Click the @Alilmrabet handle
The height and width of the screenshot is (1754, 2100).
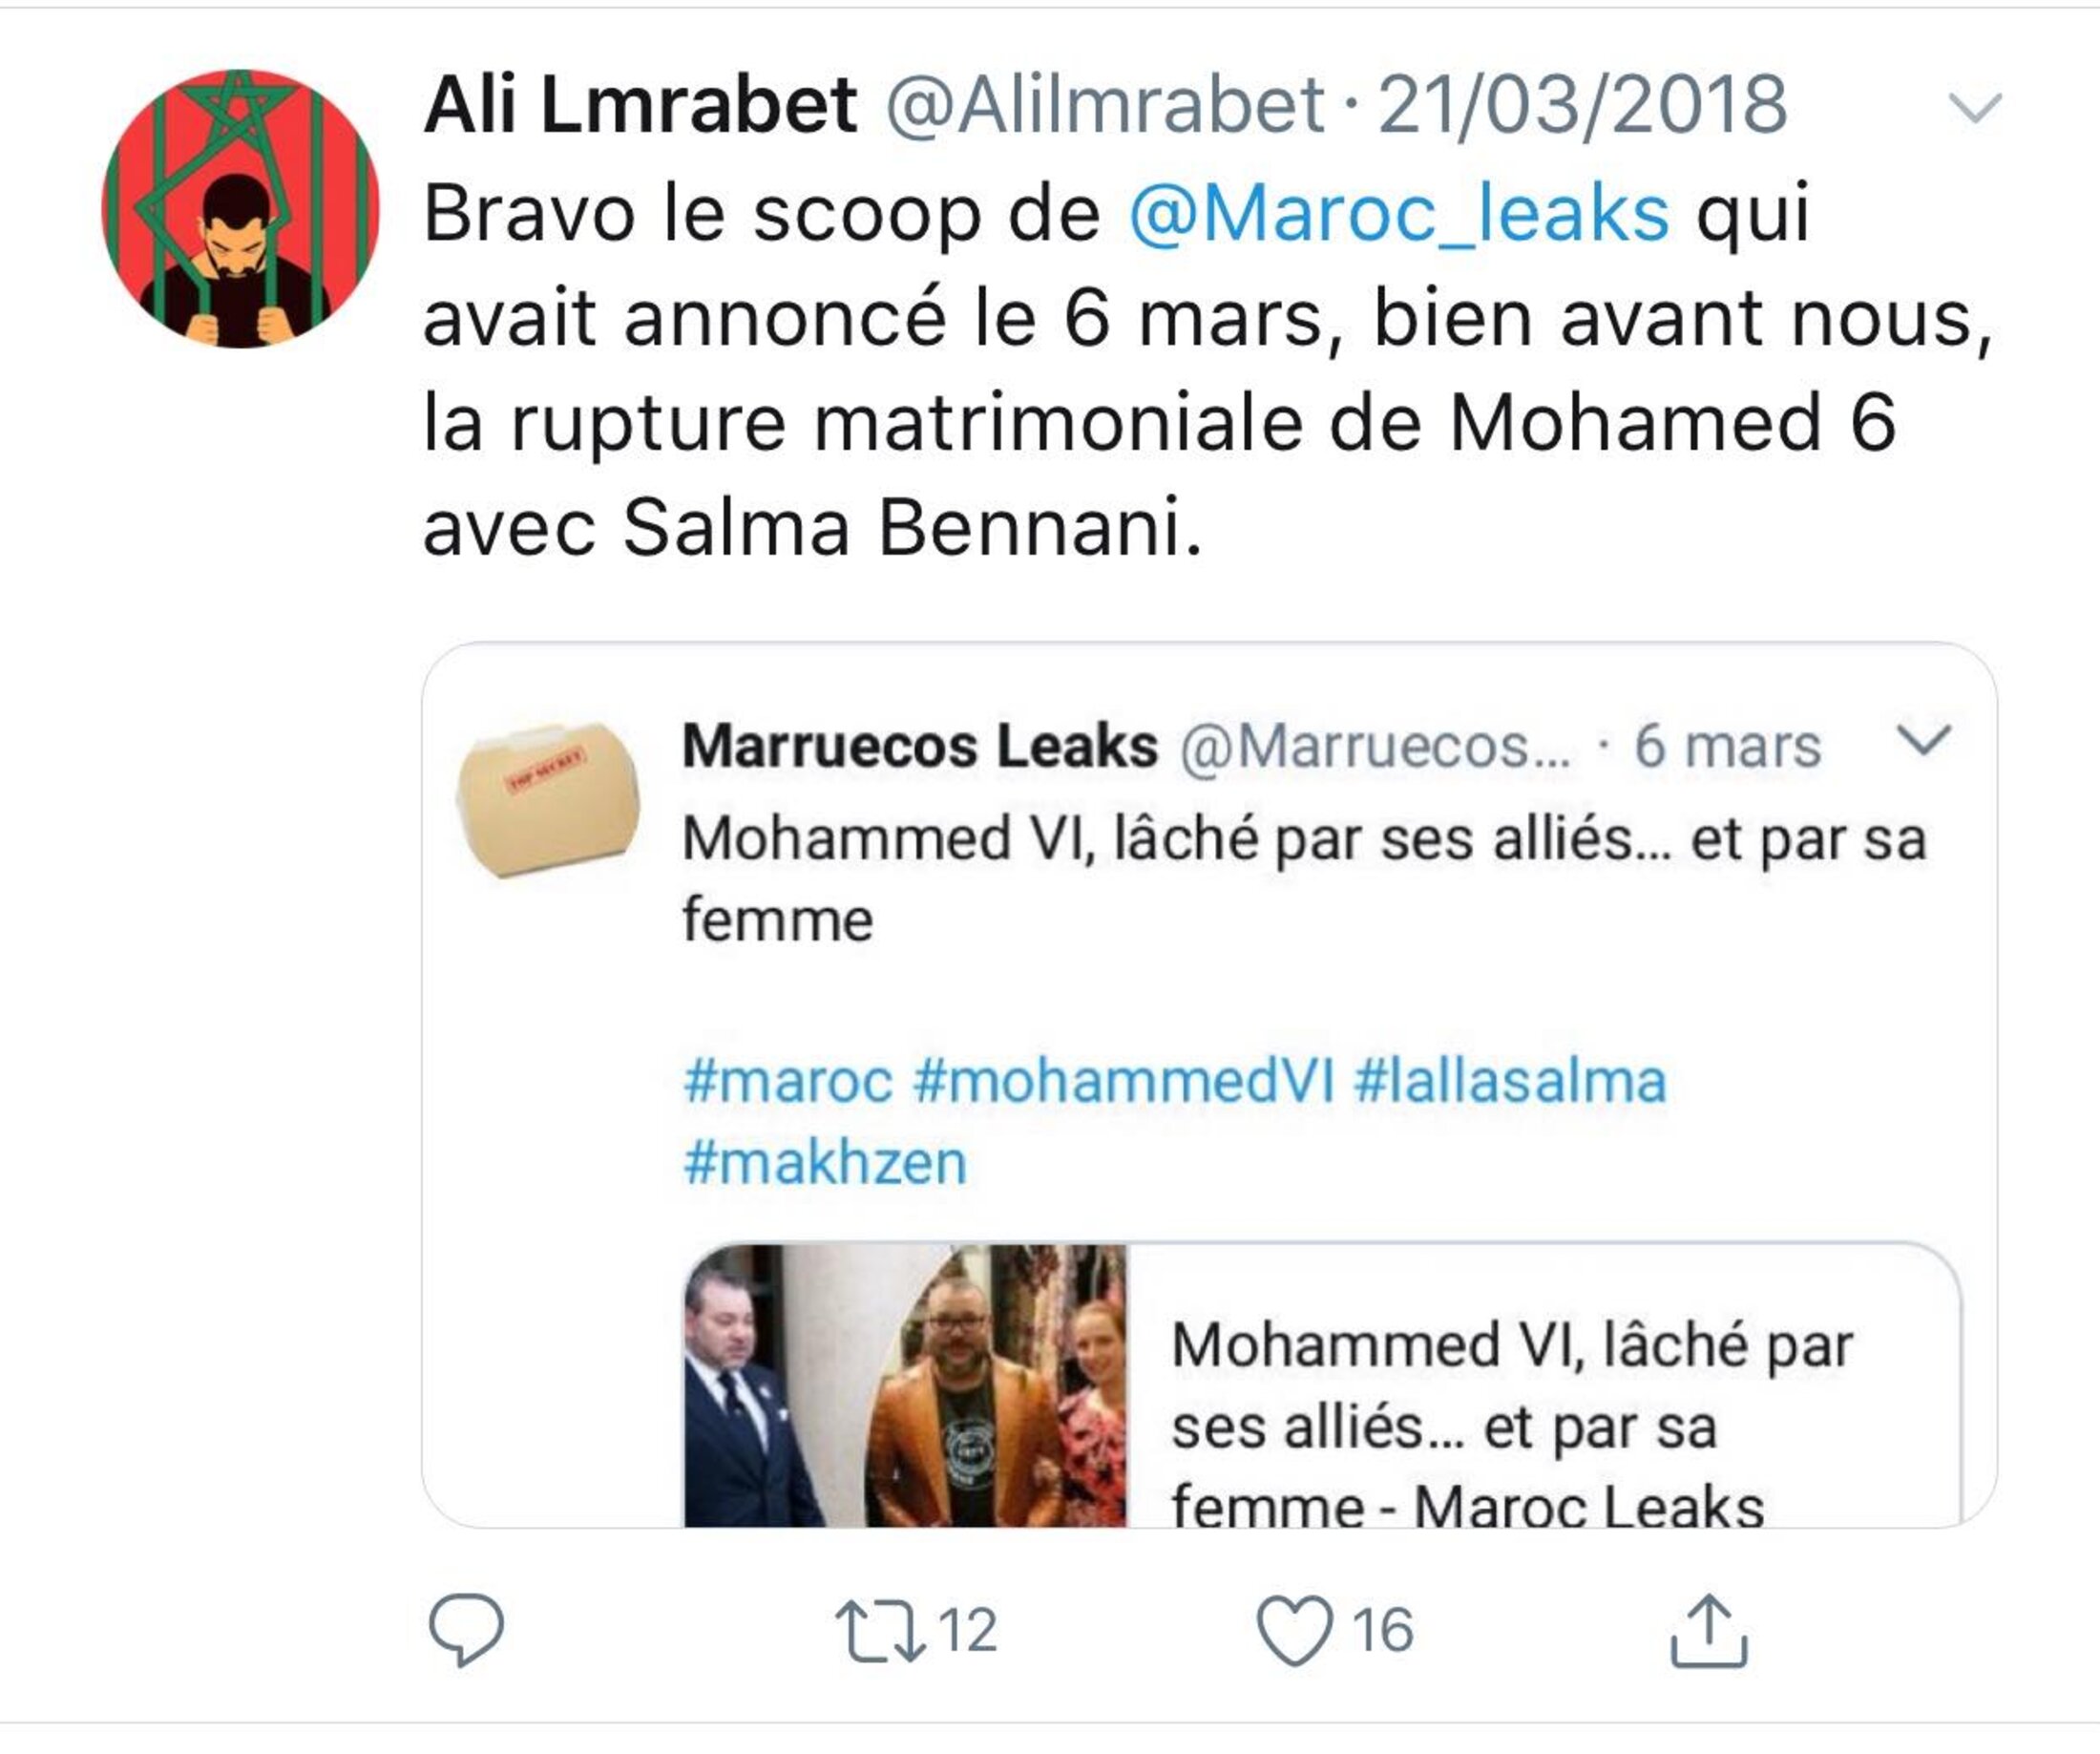pos(1105,104)
